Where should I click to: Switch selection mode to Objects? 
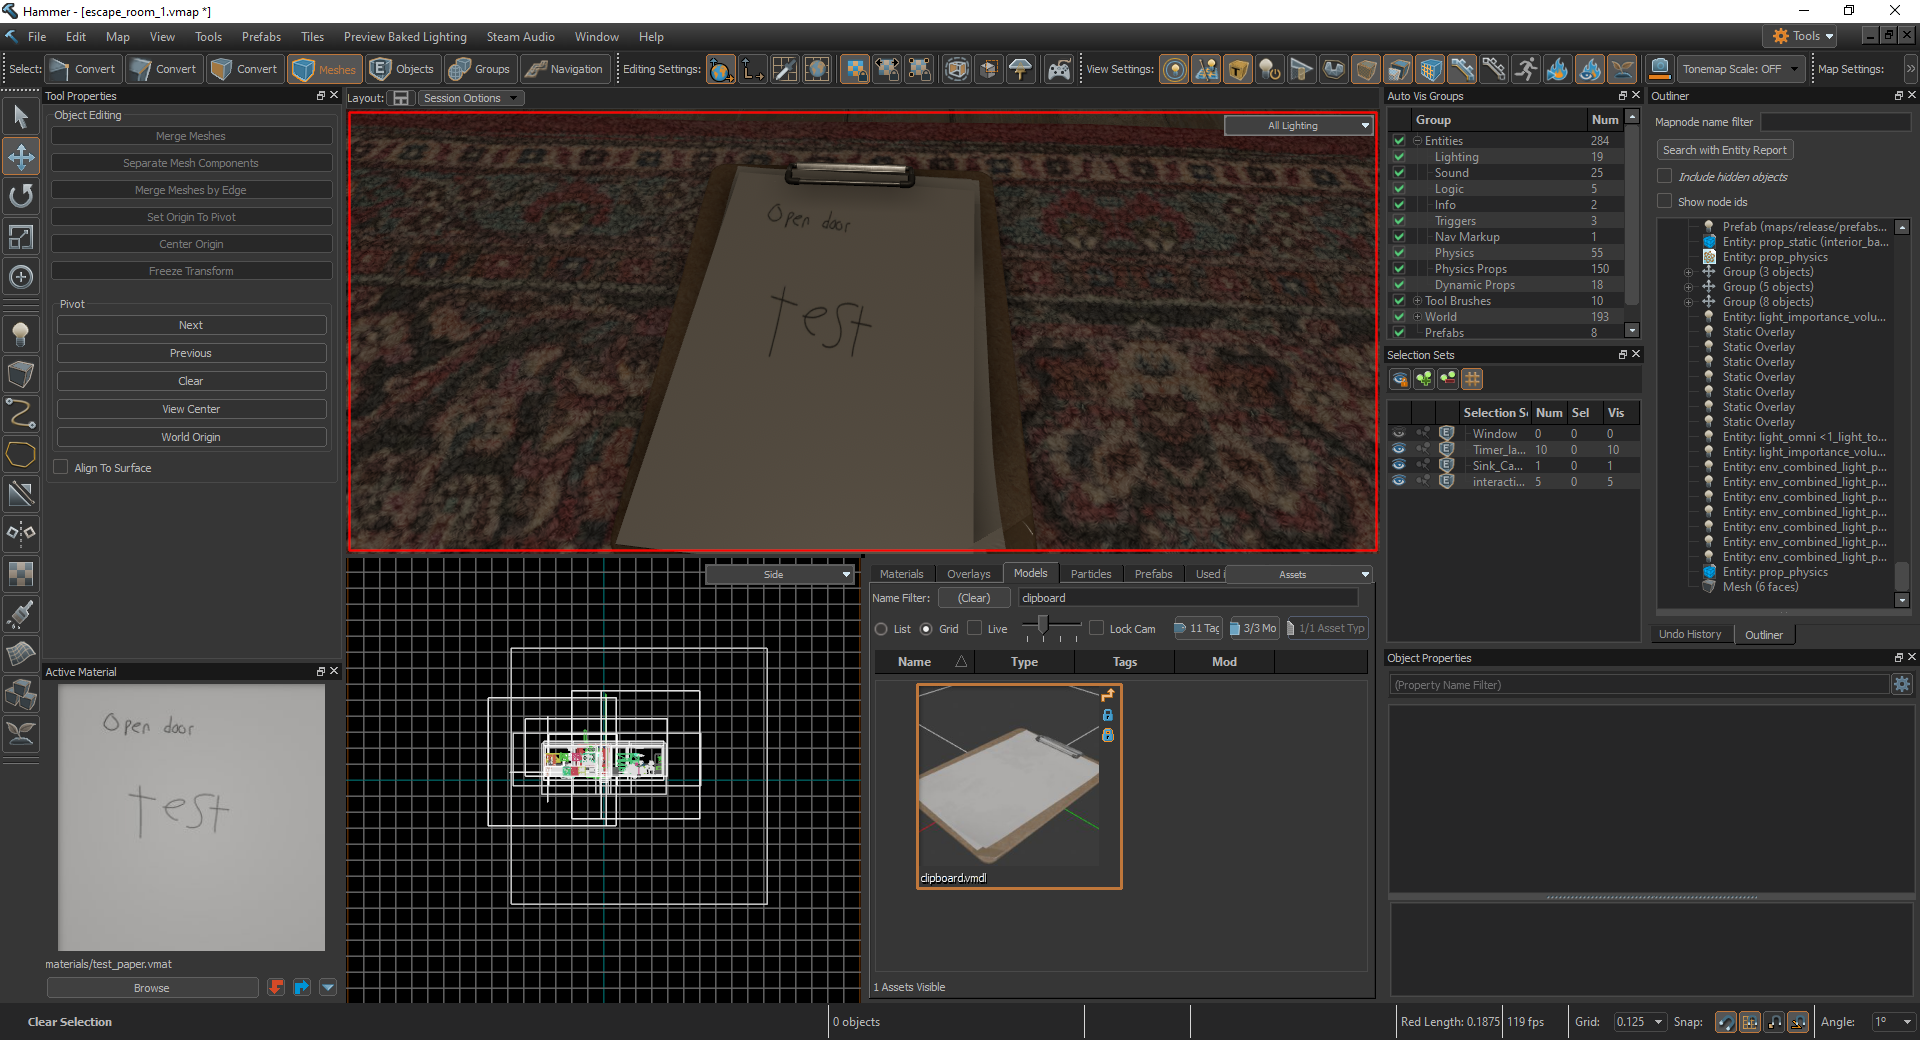coord(402,69)
